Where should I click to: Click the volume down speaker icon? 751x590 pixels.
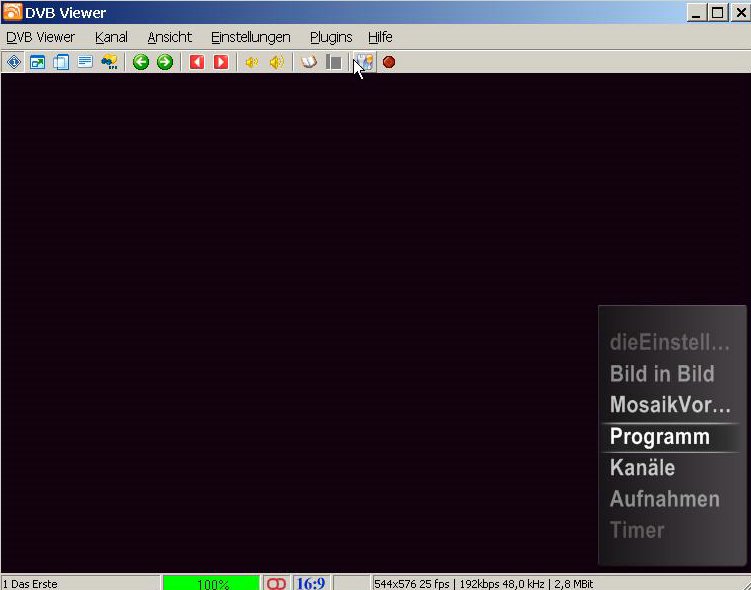[252, 62]
